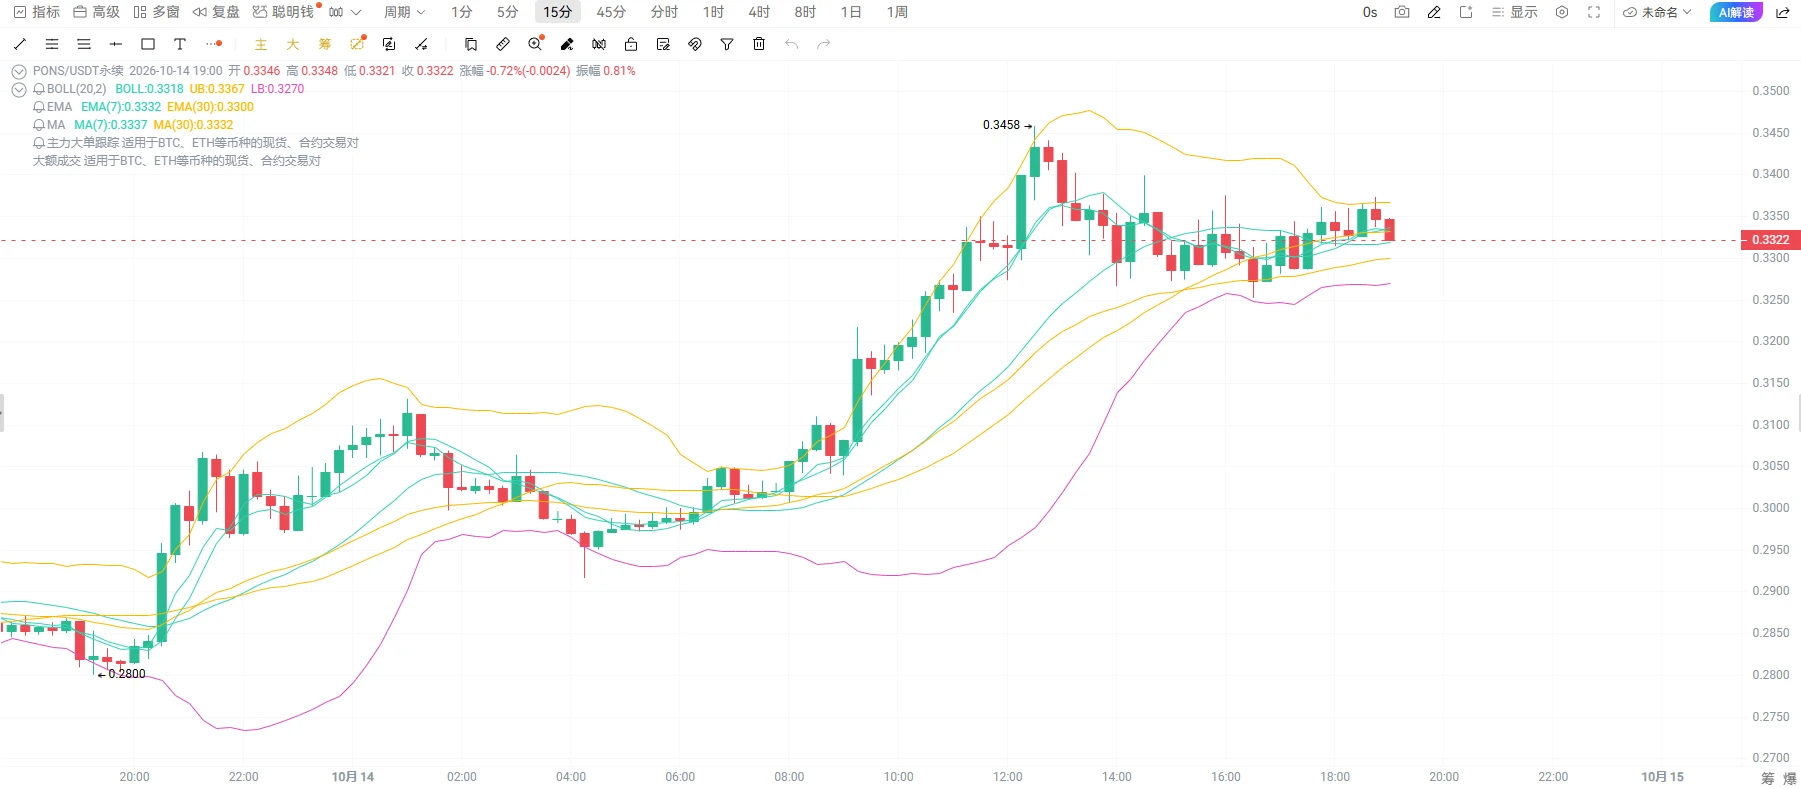Viewport: 1801px width, 789px height.
Task: Enter fullscreen chart mode
Action: point(1594,12)
